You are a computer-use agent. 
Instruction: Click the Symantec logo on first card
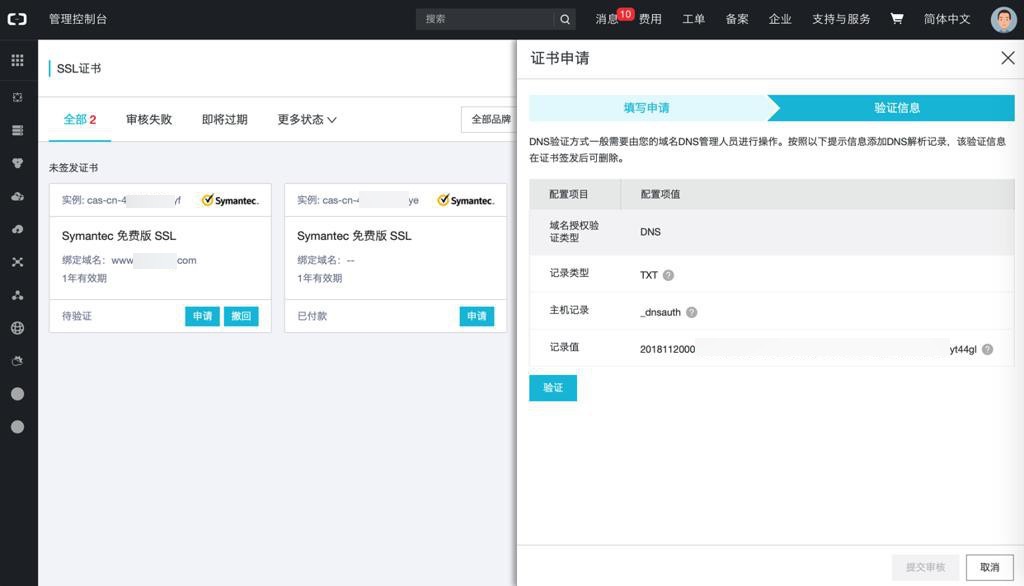[230, 200]
